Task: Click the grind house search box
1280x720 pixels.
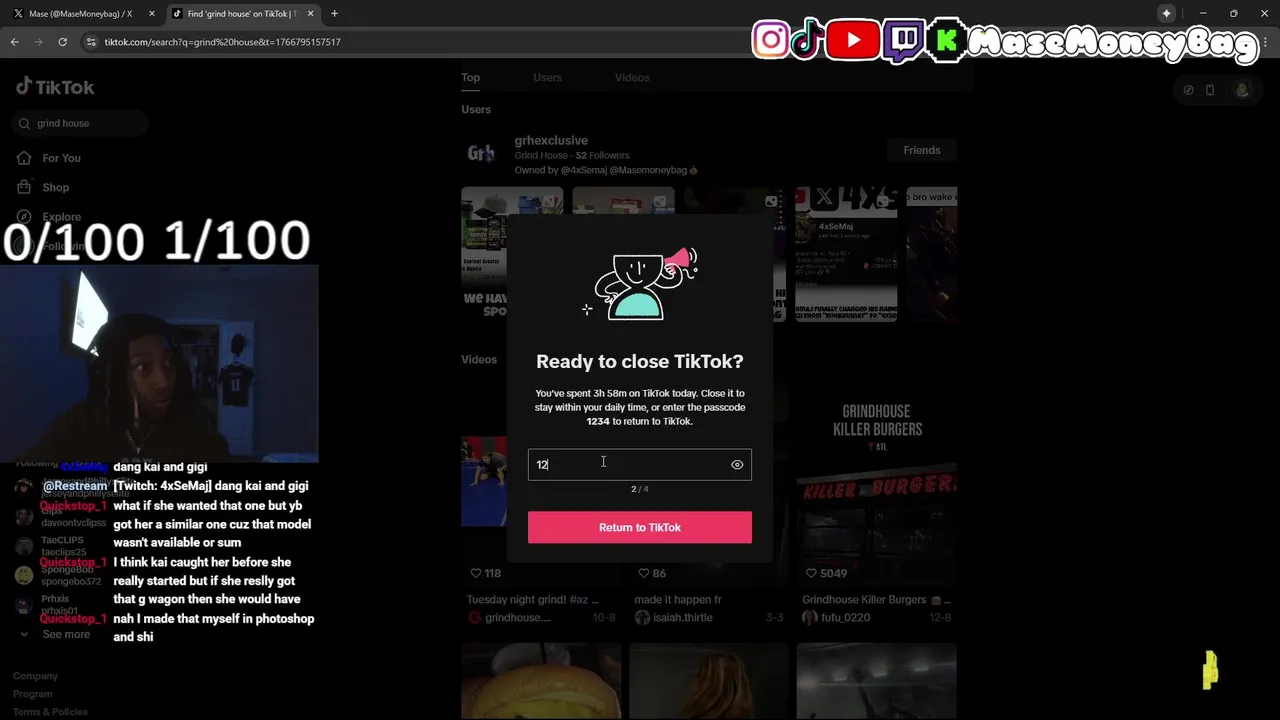Action: click(82, 123)
